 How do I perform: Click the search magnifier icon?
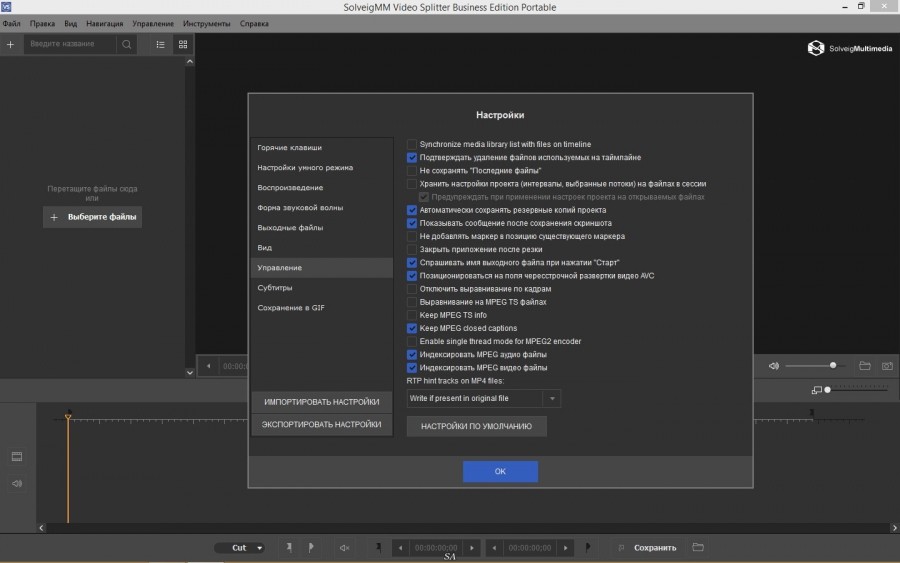click(x=126, y=44)
